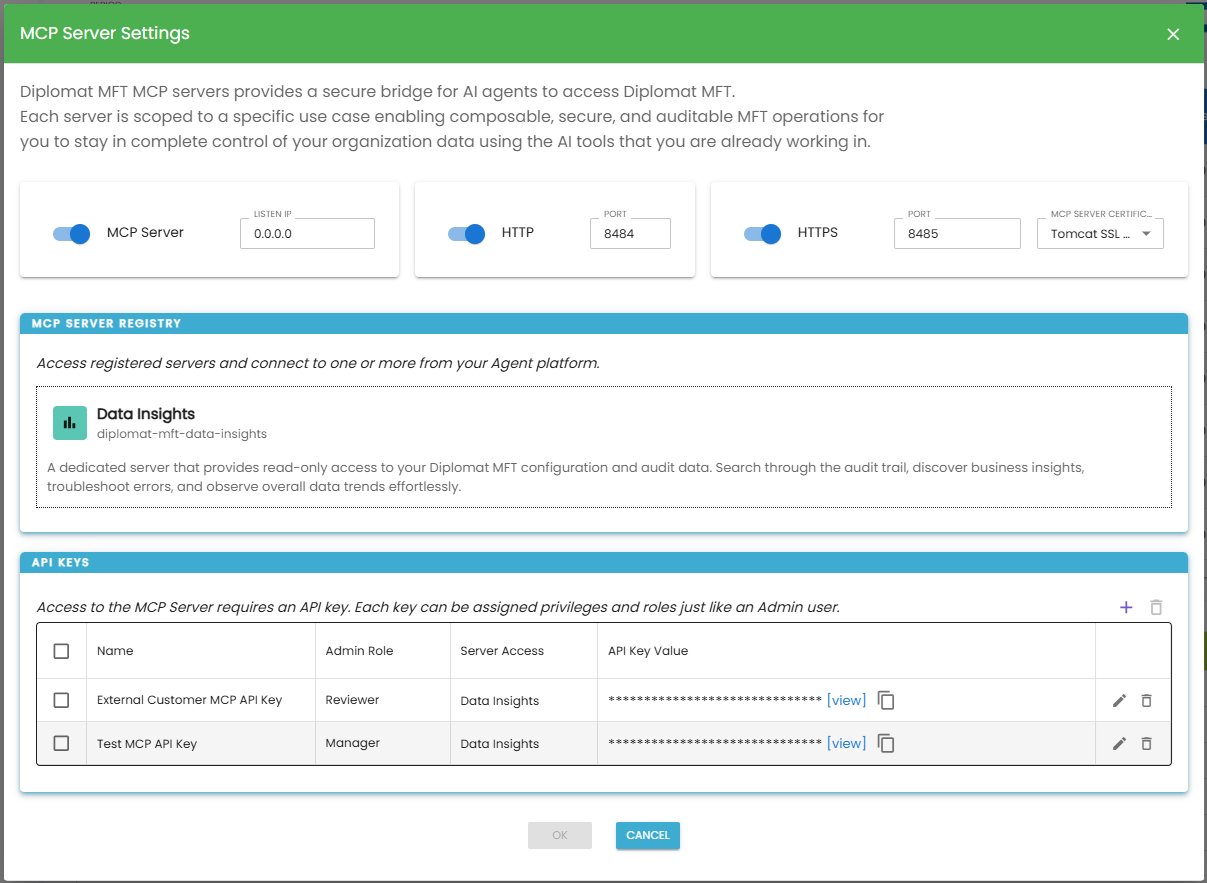Viewport: 1207px width, 883px height.
Task: Click the HTTPS port field showing 8485
Action: pyautogui.click(x=957, y=233)
